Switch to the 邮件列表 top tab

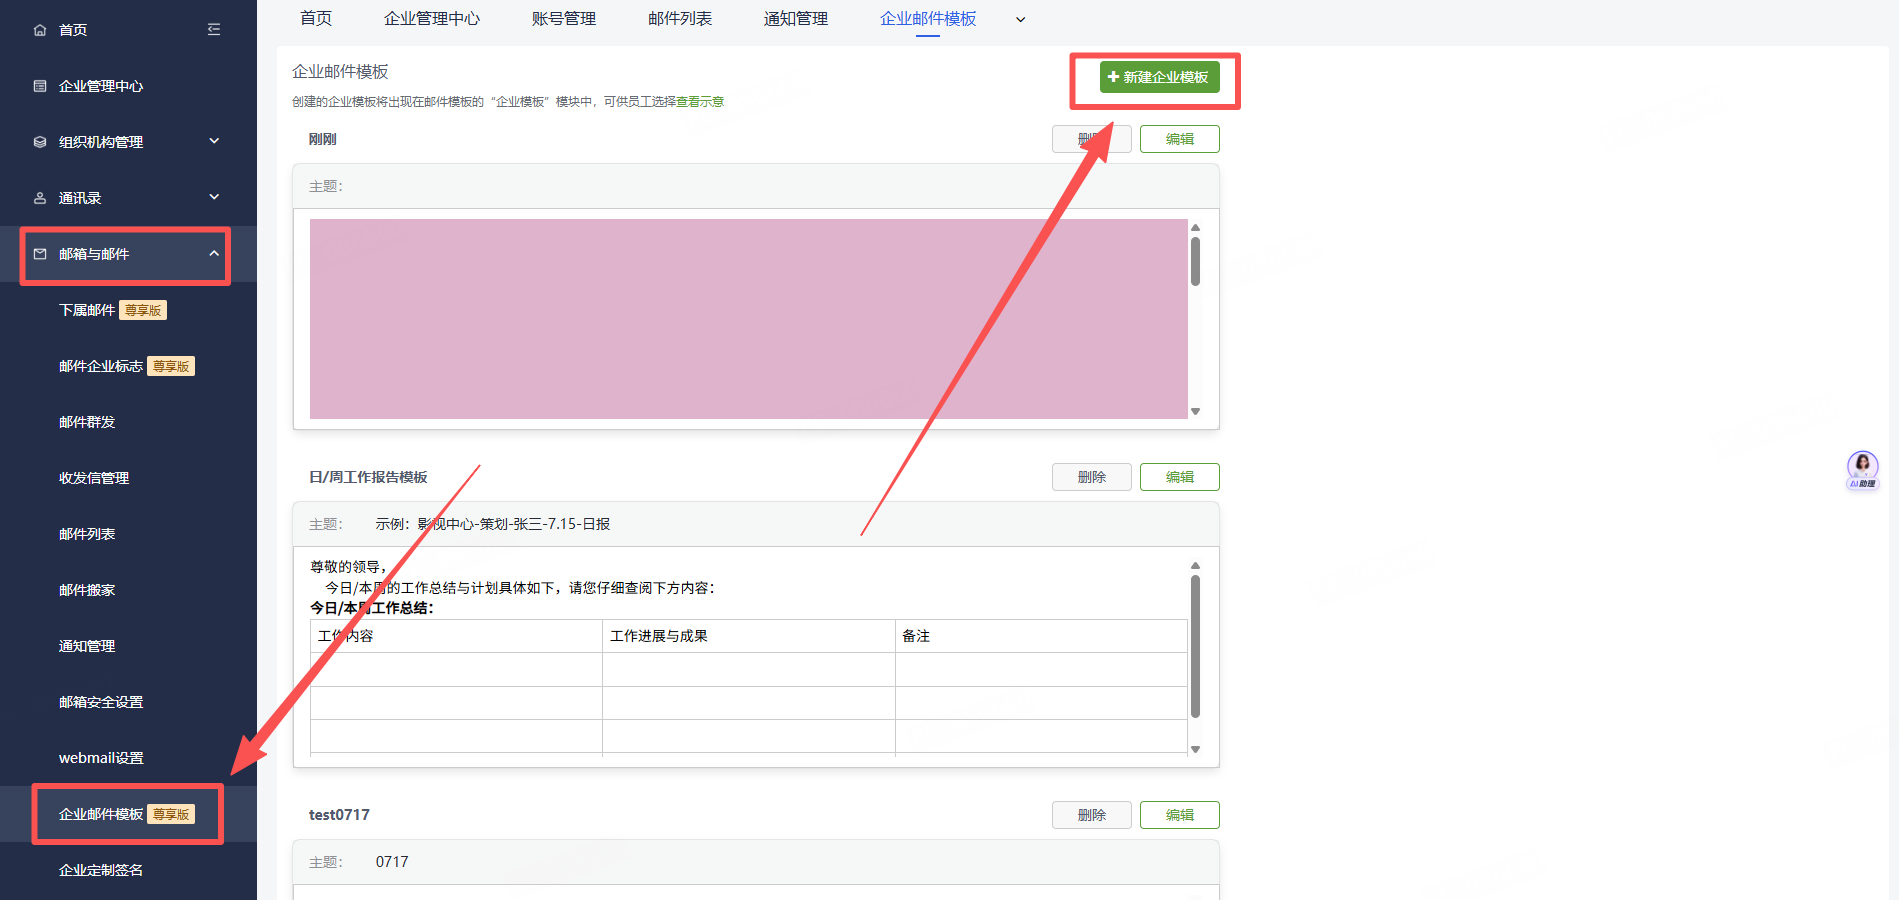[680, 19]
